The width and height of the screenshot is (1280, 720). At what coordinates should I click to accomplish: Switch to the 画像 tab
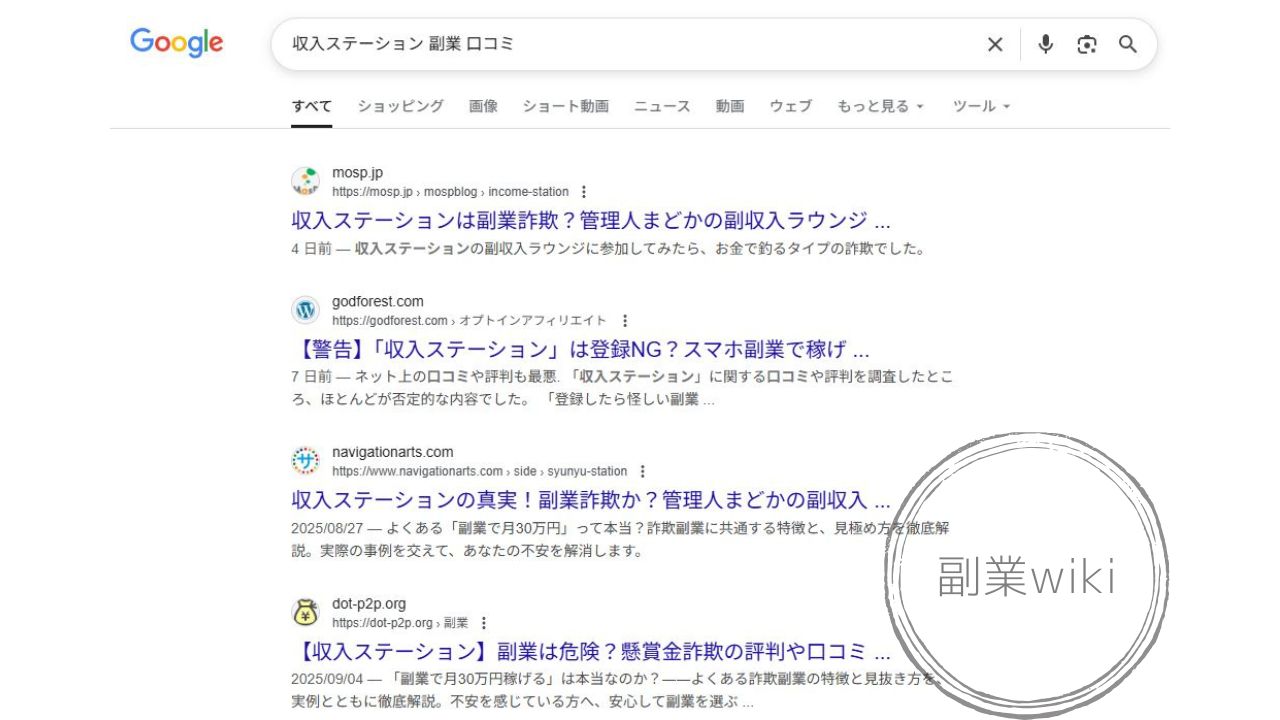pyautogui.click(x=483, y=106)
